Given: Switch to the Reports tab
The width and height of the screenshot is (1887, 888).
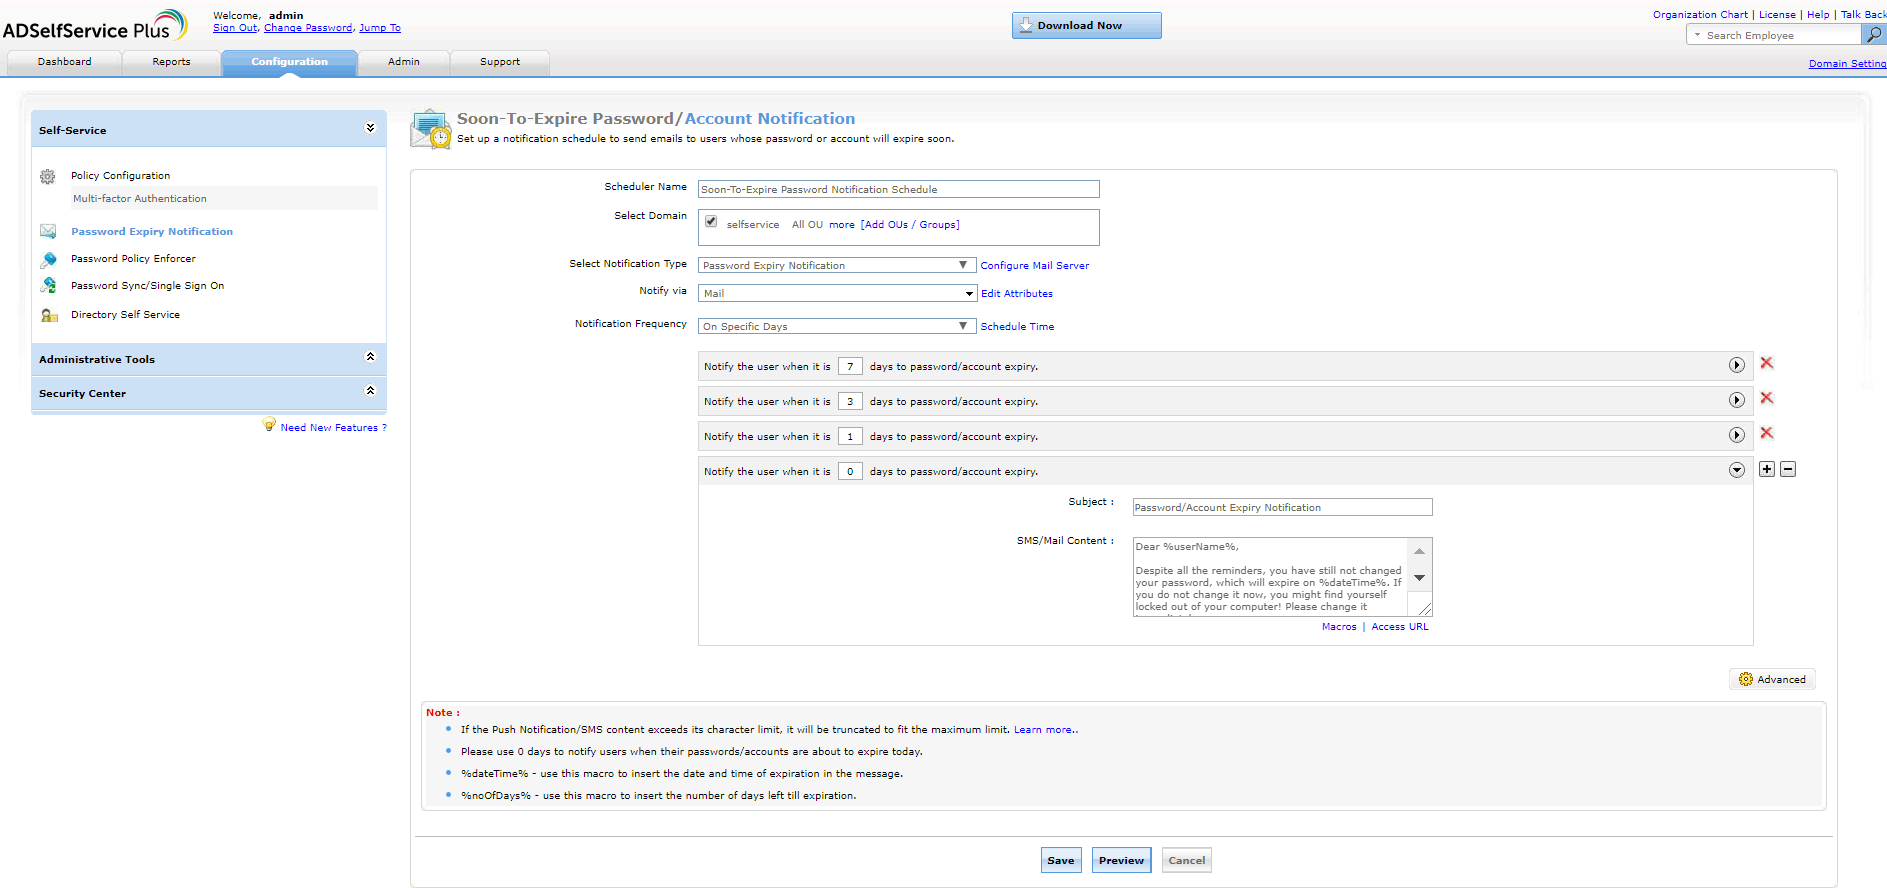Looking at the screenshot, I should (x=171, y=62).
